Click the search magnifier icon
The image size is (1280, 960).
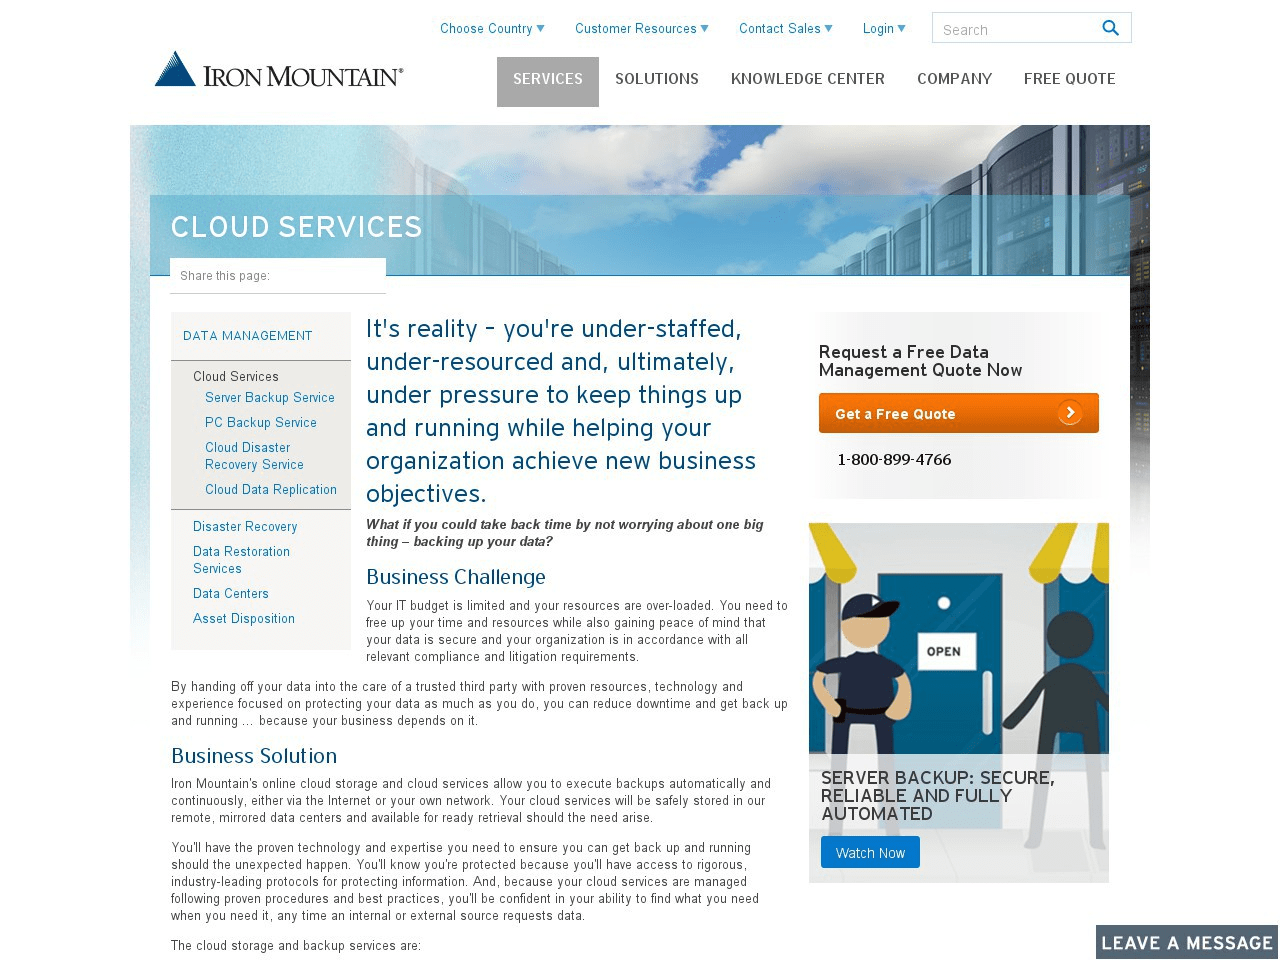click(x=1110, y=28)
